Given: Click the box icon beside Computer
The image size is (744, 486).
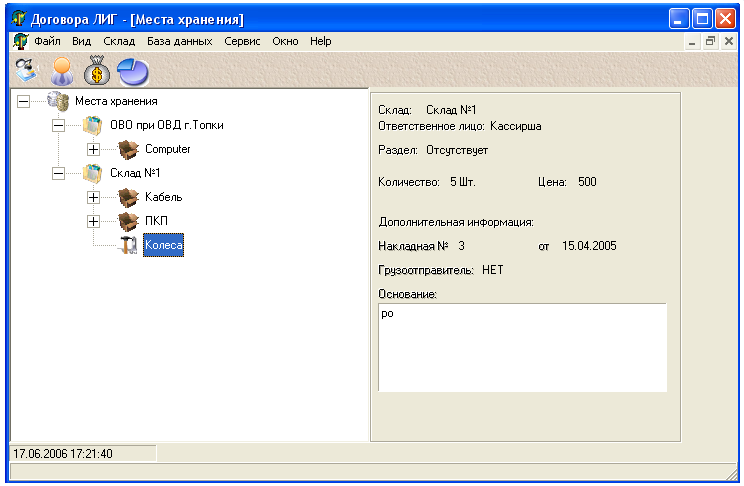Looking at the screenshot, I should pyautogui.click(x=128, y=150).
